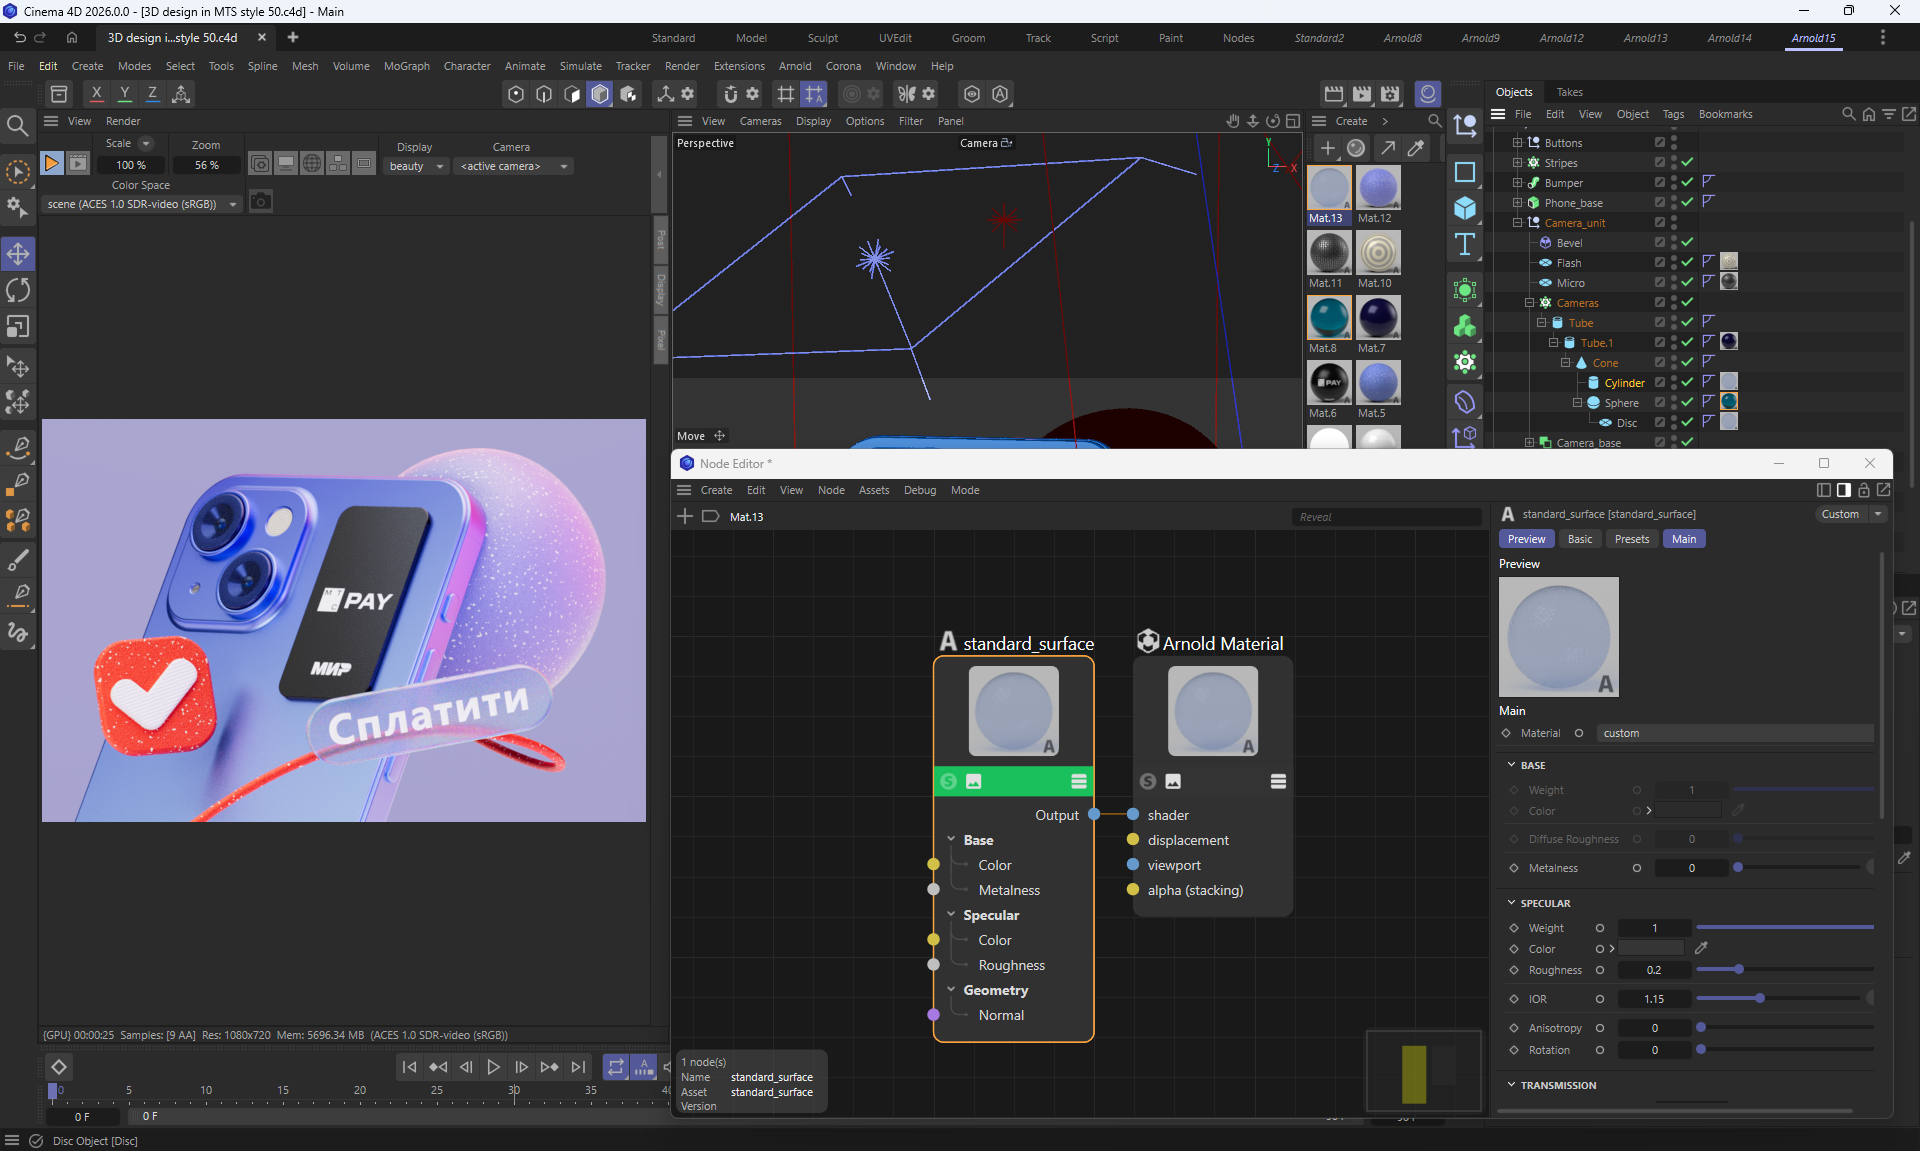Toggle the Stripes object enable checkmark
This screenshot has height=1151, width=1920.
[1687, 162]
